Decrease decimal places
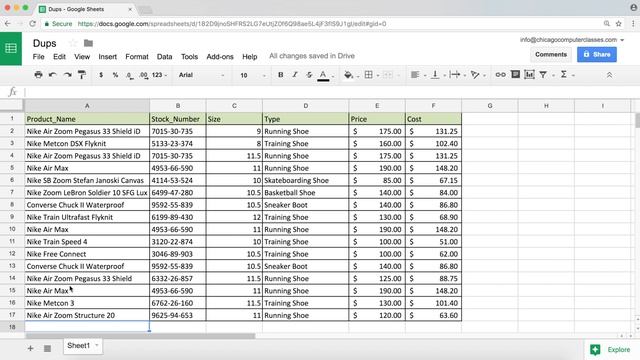Viewport: 640px width, 360px height. coord(129,75)
